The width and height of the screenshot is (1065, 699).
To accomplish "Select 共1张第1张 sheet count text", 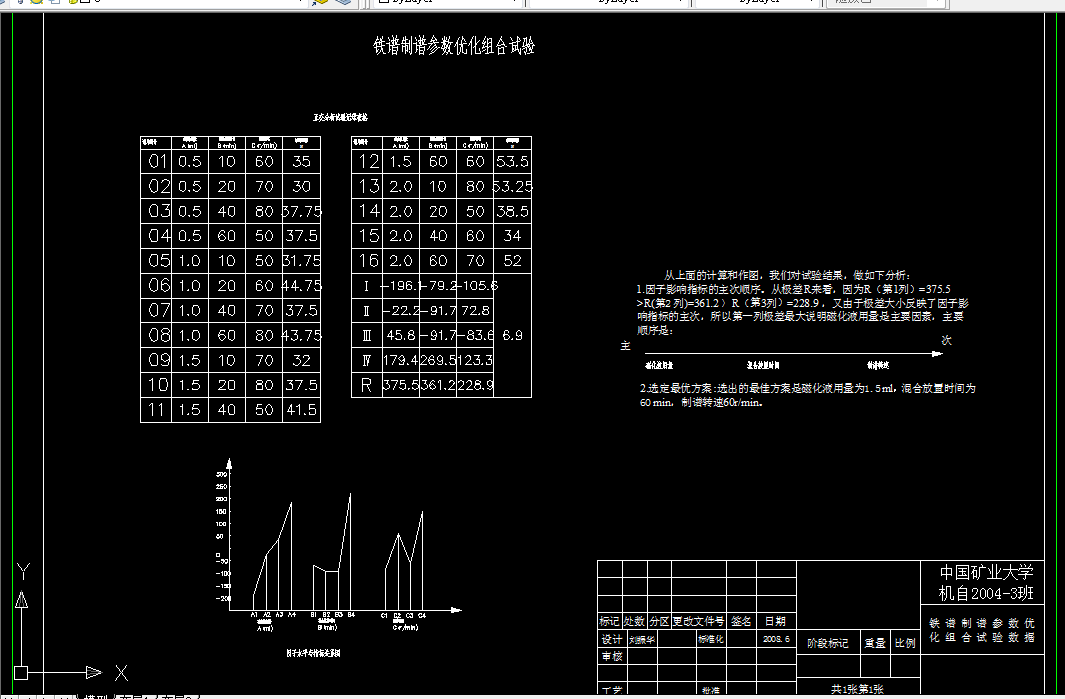I will (857, 689).
